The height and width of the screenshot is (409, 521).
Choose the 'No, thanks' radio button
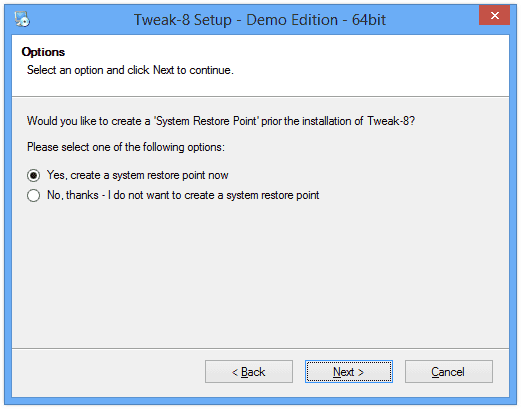(34, 195)
